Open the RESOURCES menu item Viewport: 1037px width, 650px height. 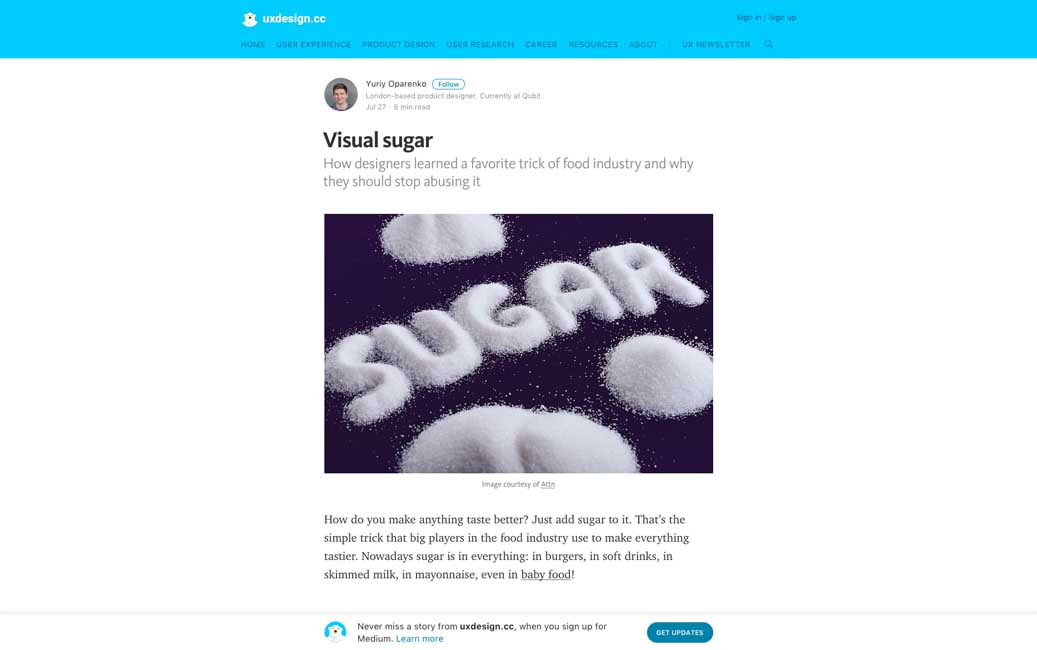pyautogui.click(x=593, y=45)
